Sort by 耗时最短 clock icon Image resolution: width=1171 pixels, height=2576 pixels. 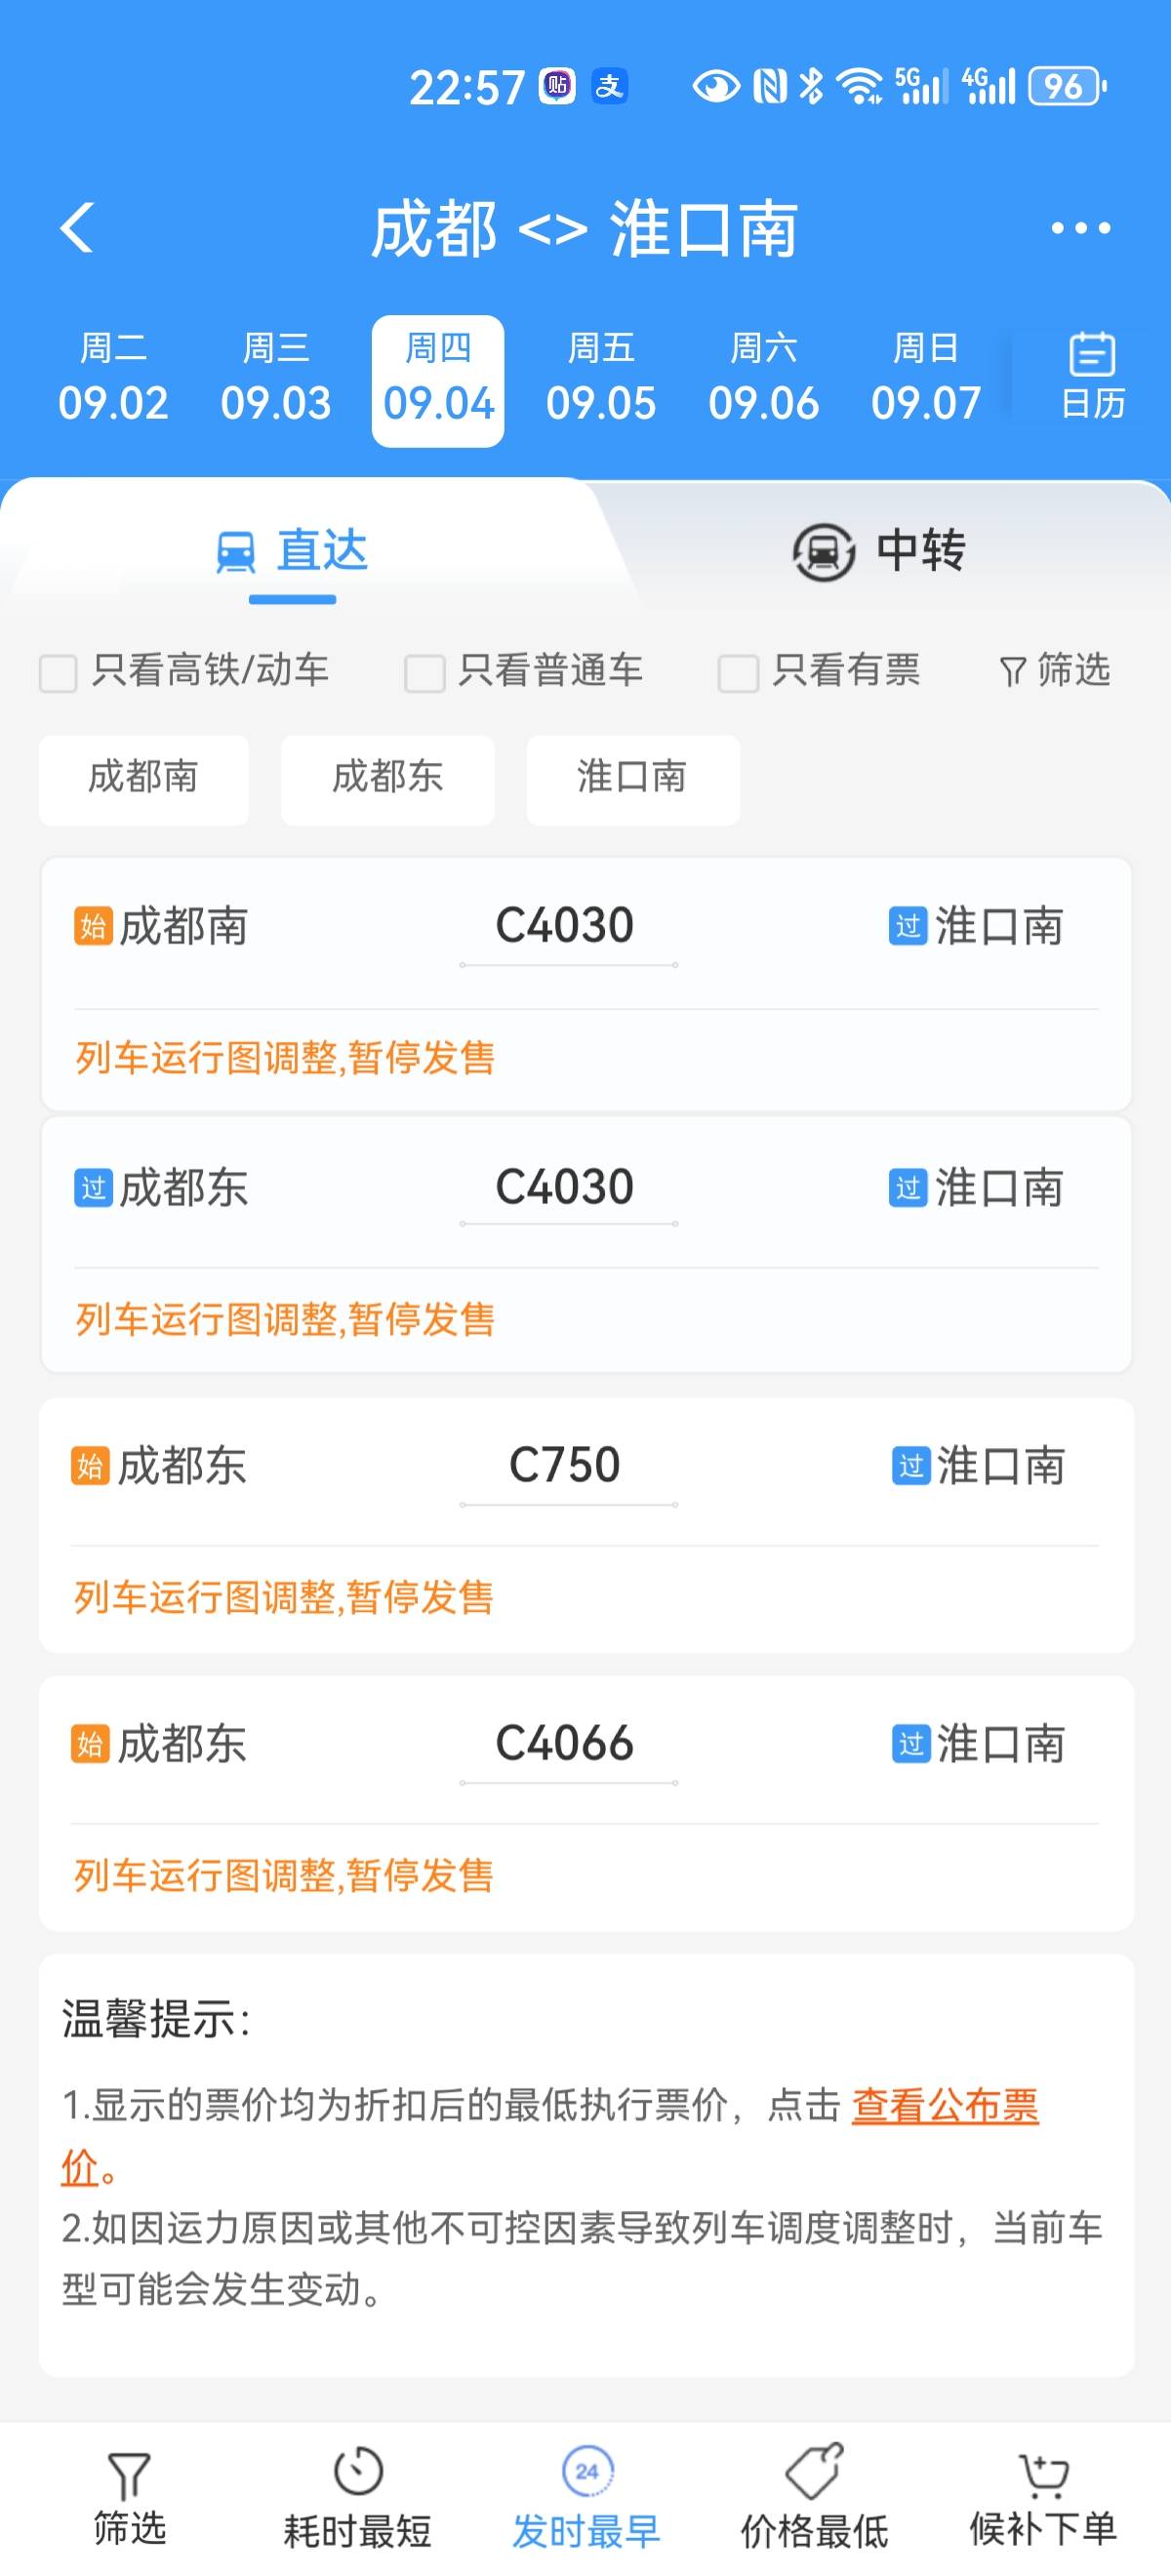[x=357, y=2472]
